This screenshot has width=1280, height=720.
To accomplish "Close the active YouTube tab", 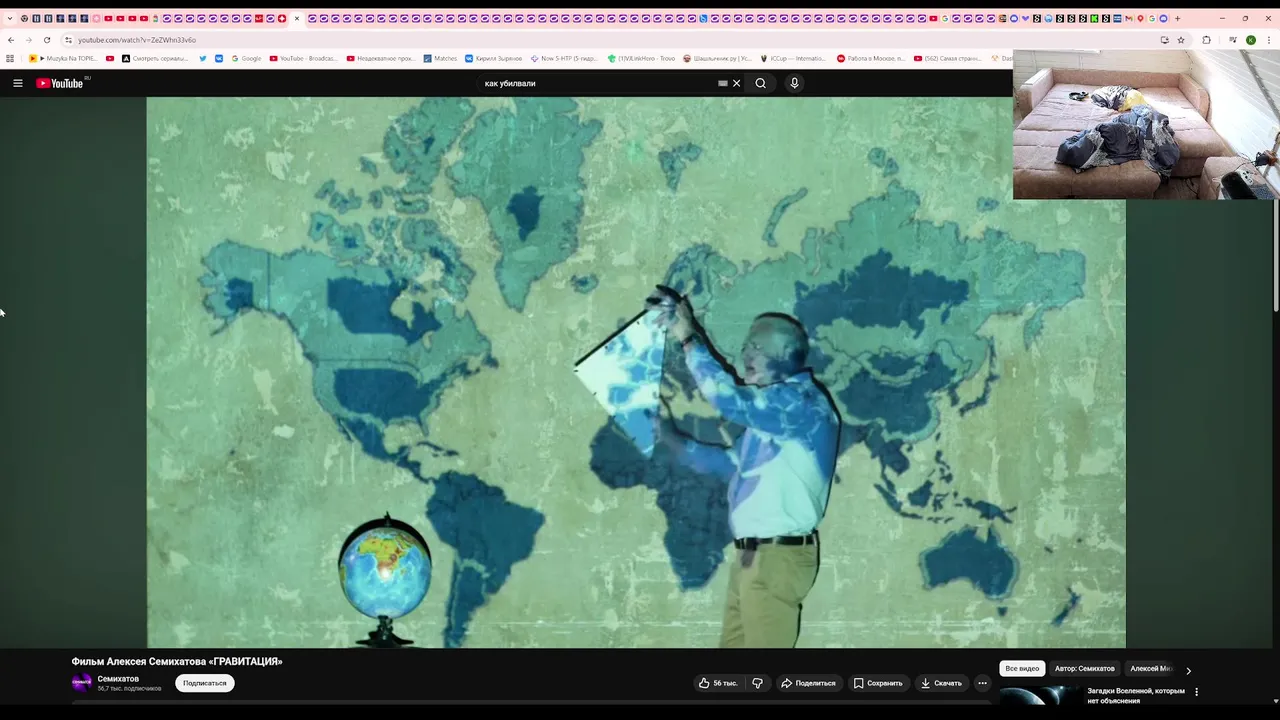I will [x=297, y=18].
